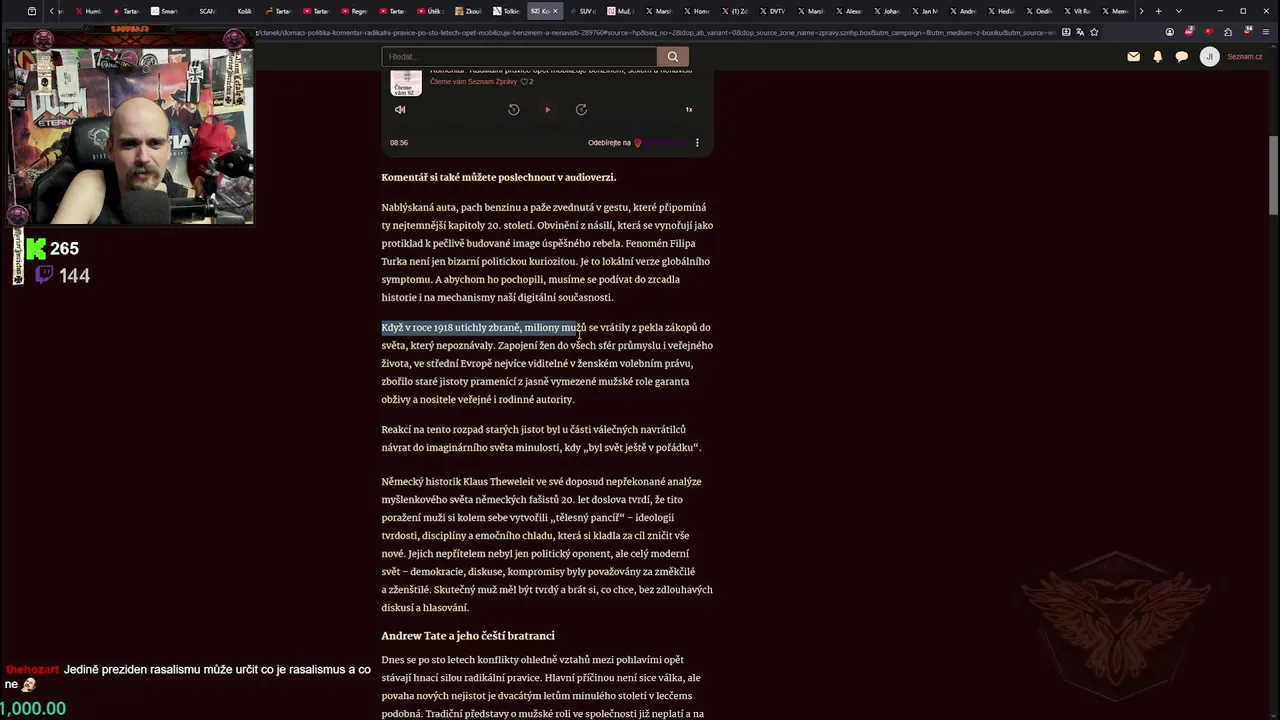
Task: Close the active SZ Kom tab
Action: coord(556,11)
